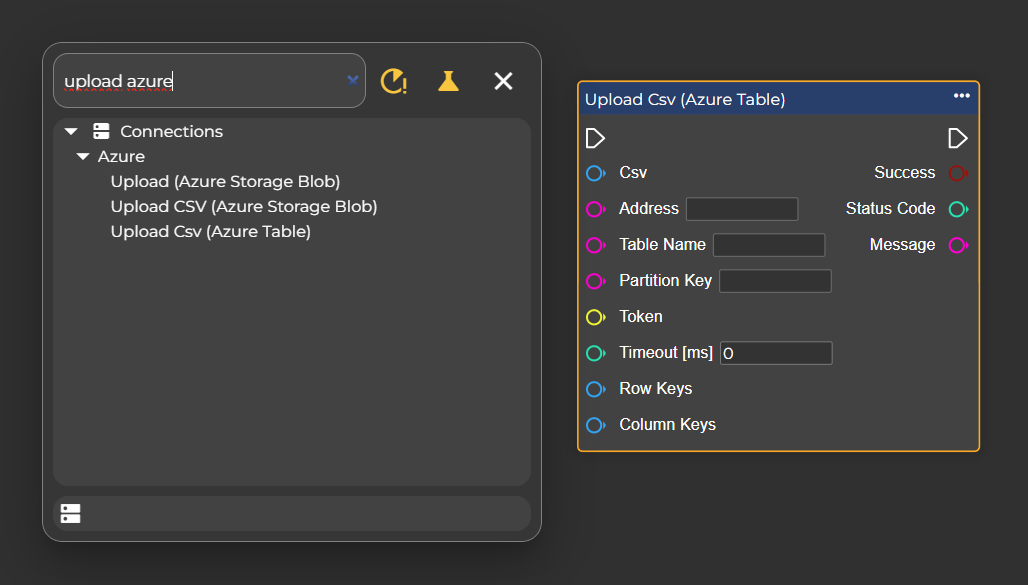Image resolution: width=1028 pixels, height=585 pixels.
Task: Click the red Success output port
Action: (957, 173)
